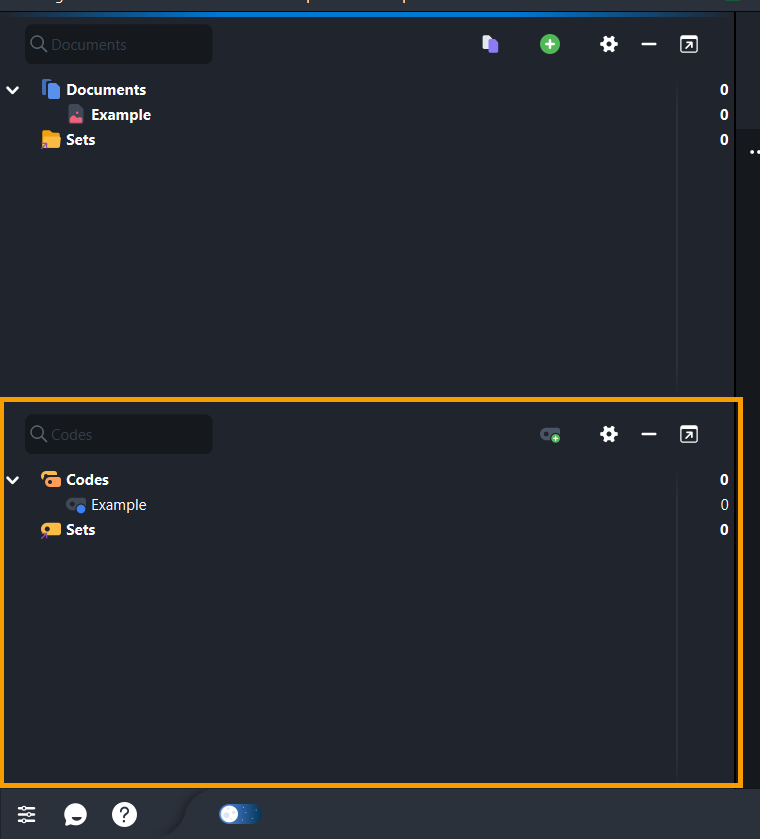Pop out the Codes panel
Viewport: 760px width, 839px height.
coord(688,434)
